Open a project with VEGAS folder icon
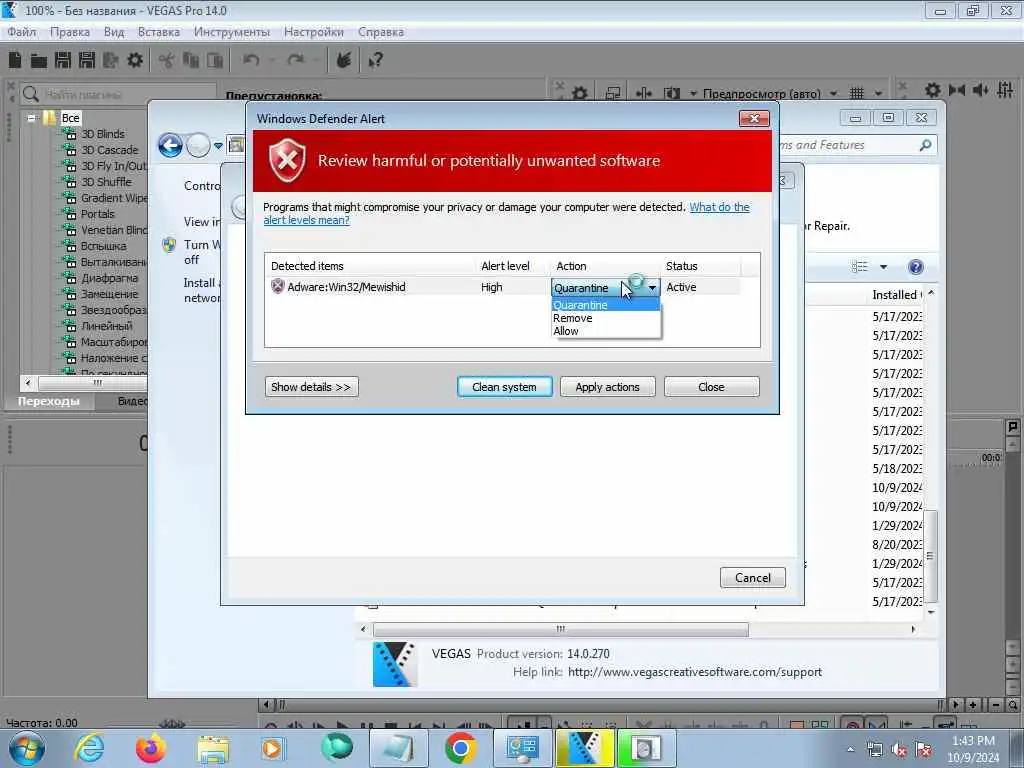 click(x=39, y=61)
